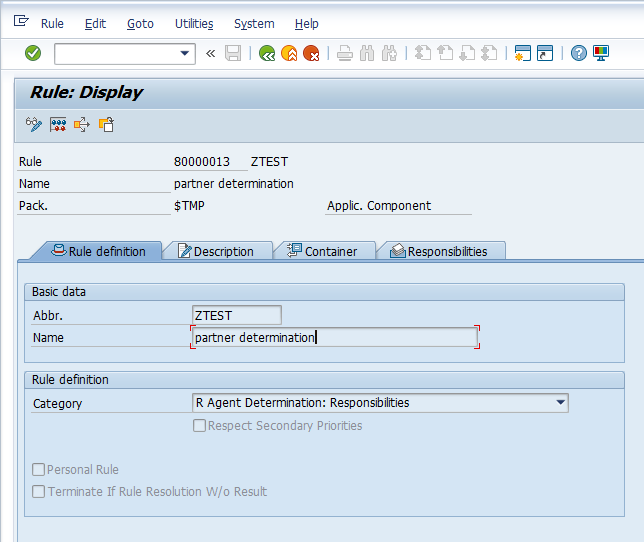Open the Utilities menu

point(194,24)
